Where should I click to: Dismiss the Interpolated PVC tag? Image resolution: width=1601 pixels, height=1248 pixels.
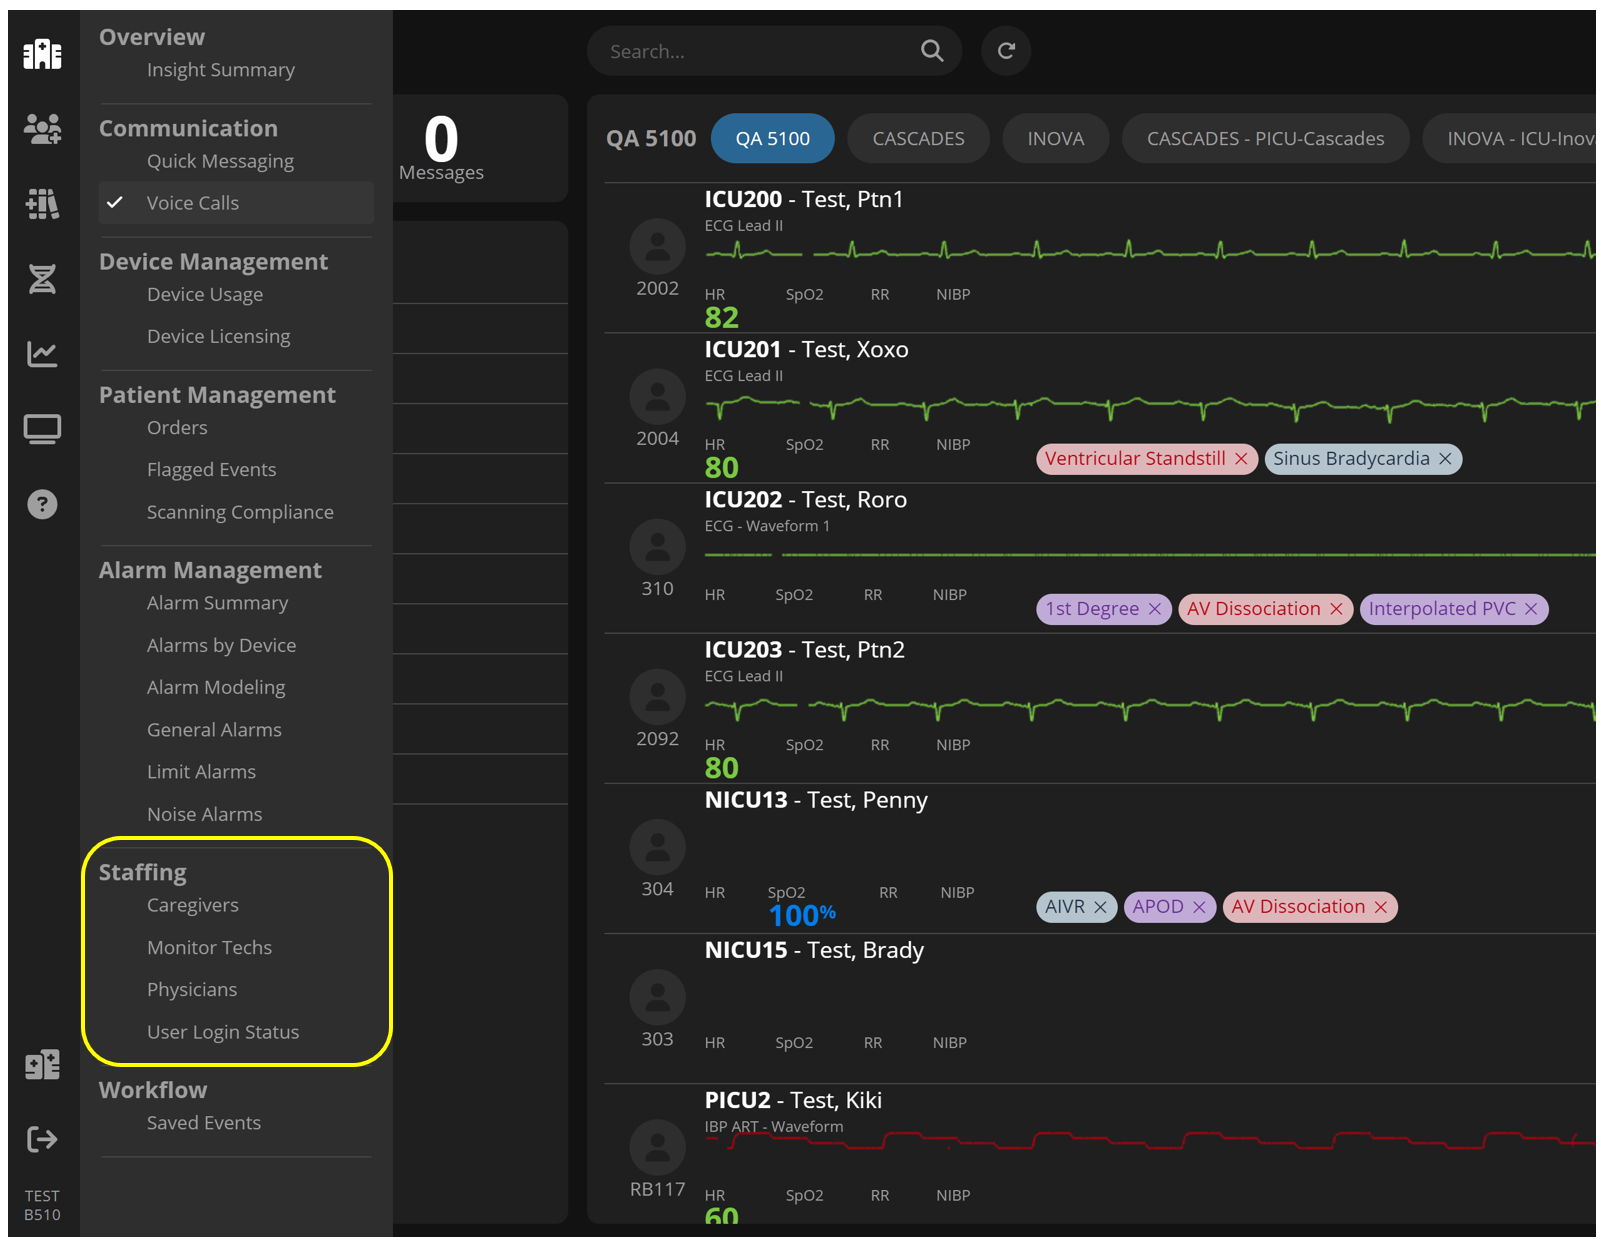coord(1531,609)
